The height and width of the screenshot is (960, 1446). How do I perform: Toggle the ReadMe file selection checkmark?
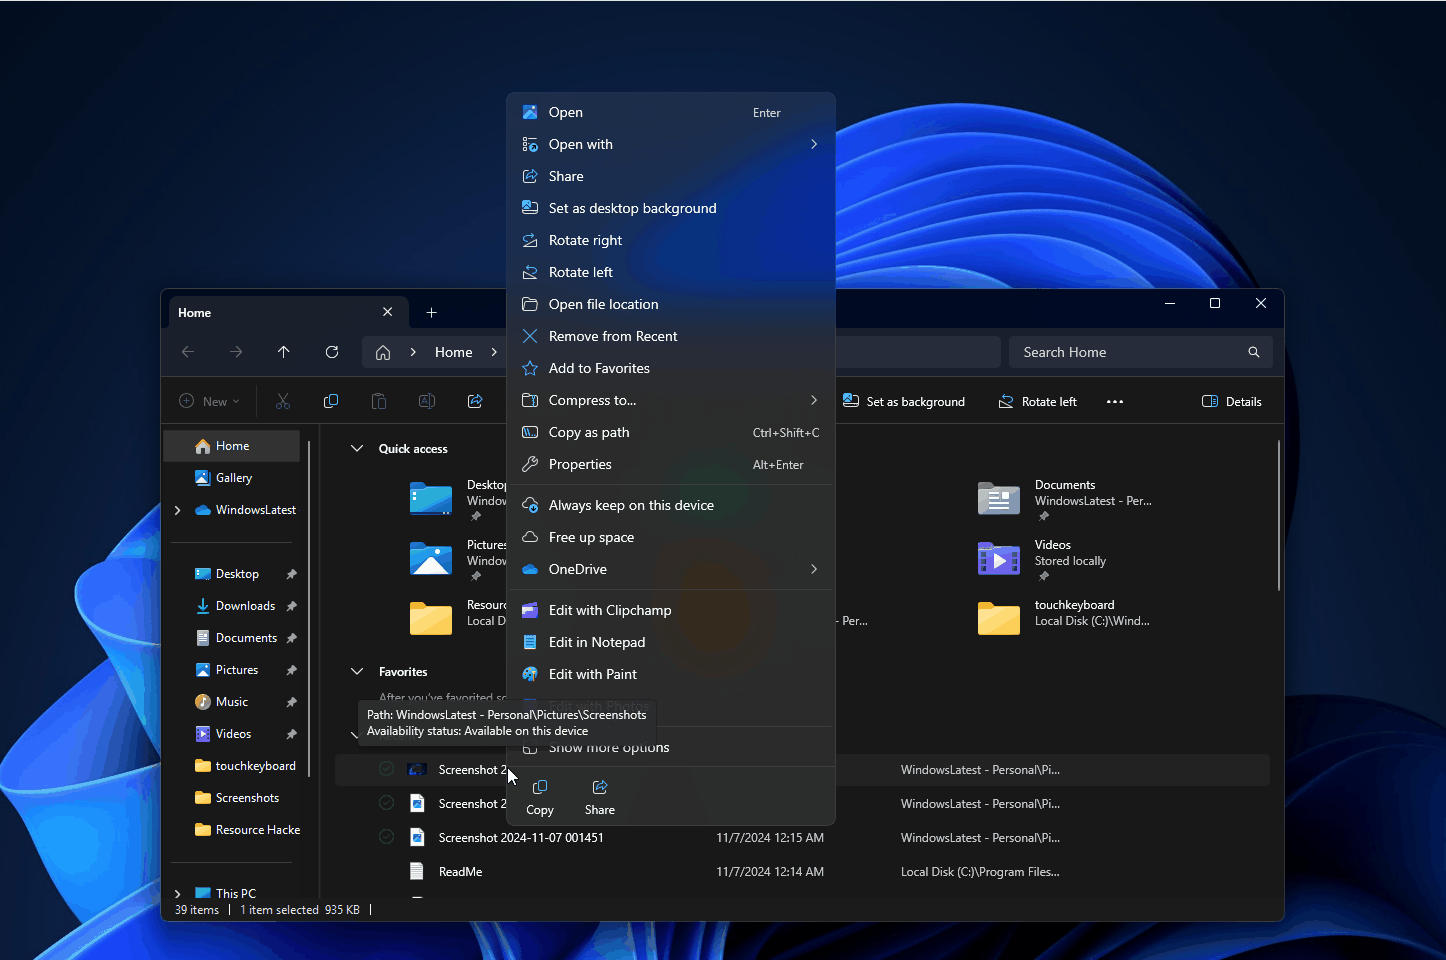[x=386, y=871]
